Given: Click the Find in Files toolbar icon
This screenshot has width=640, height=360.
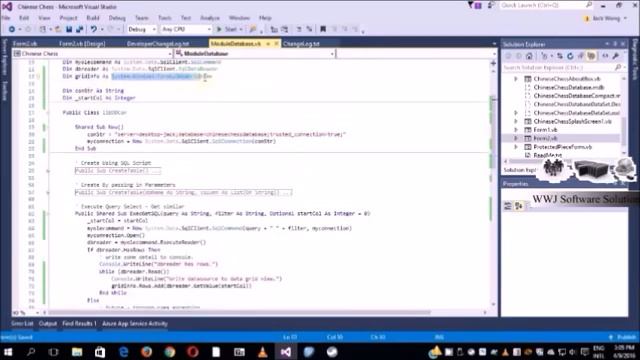Looking at the screenshot, I should 253,29.
